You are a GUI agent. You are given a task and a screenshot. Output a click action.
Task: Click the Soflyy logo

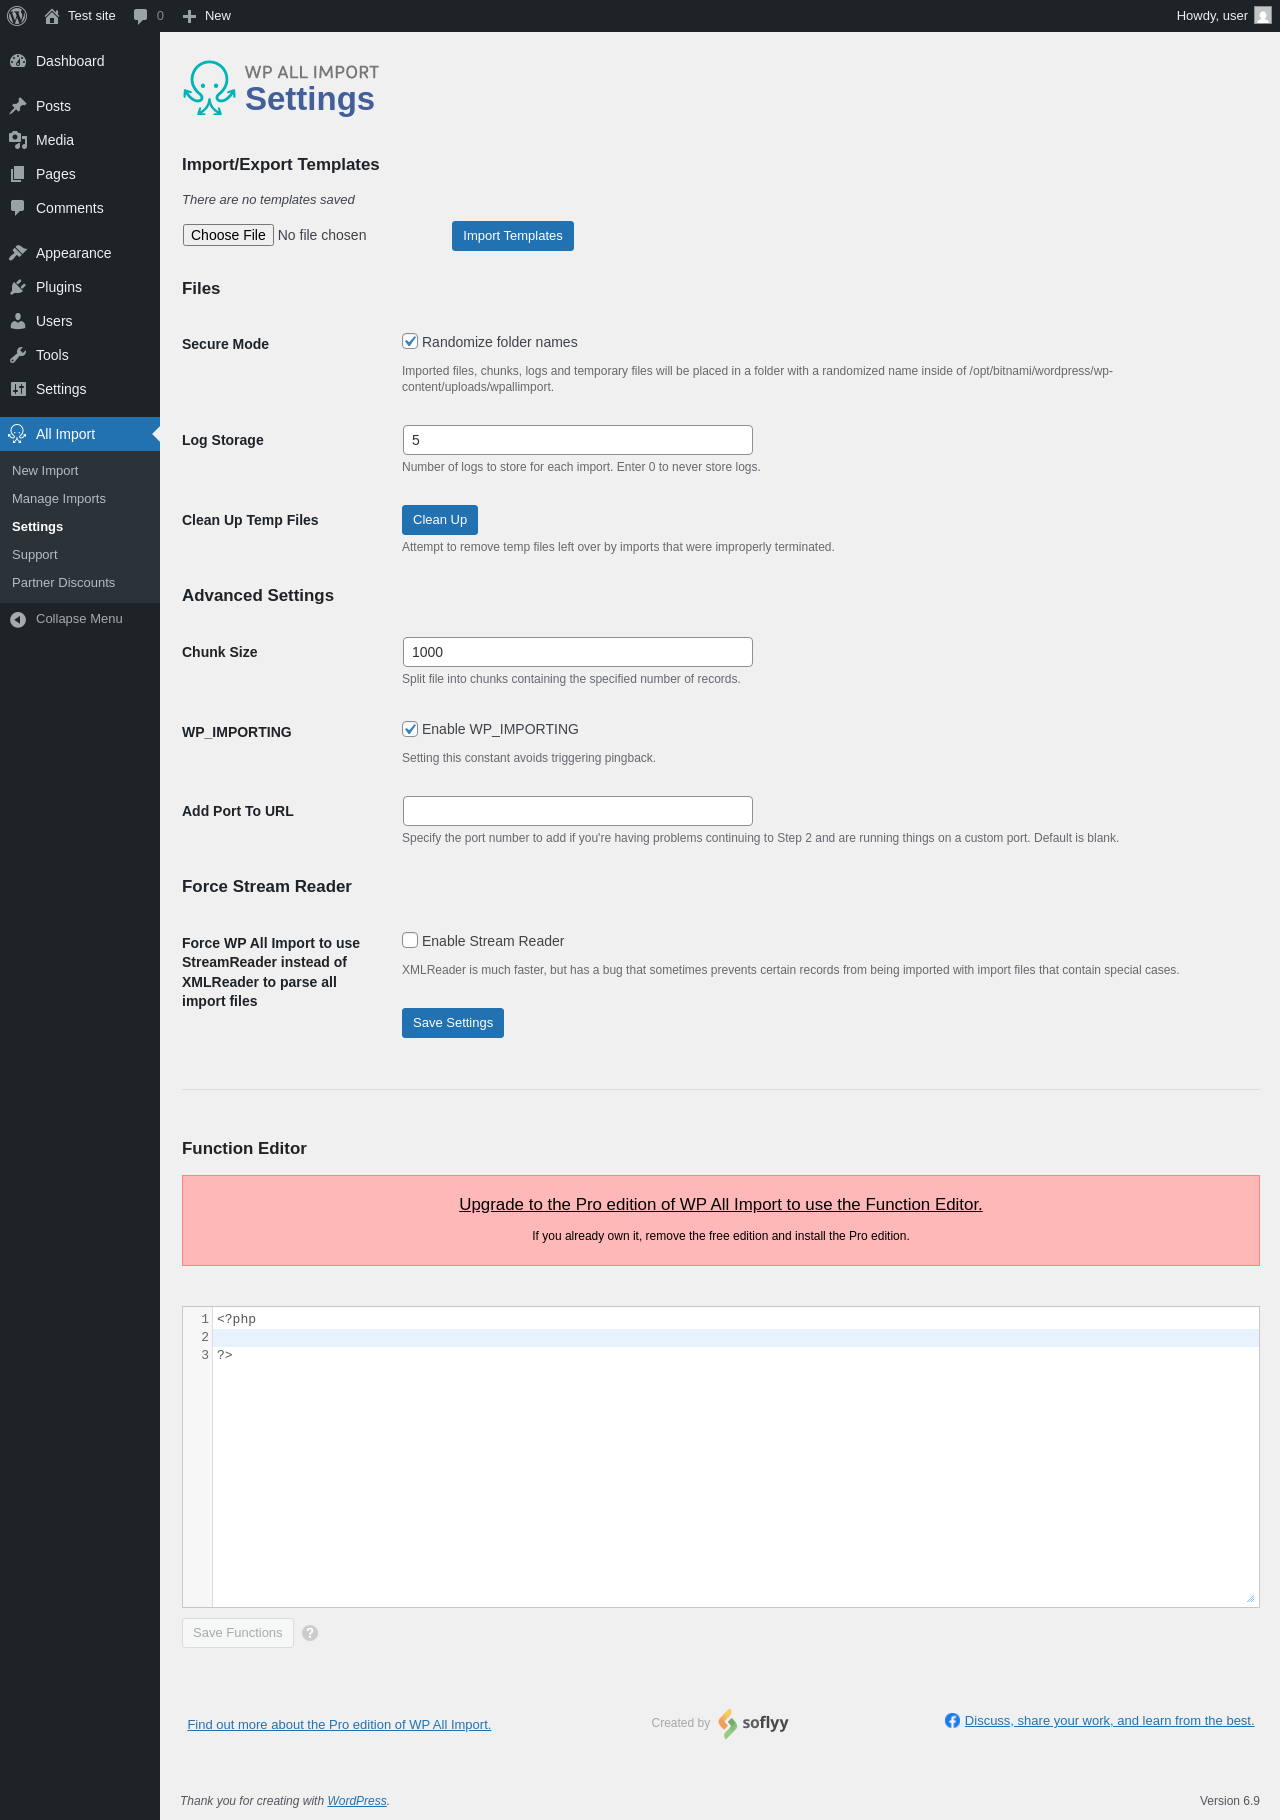(753, 1723)
